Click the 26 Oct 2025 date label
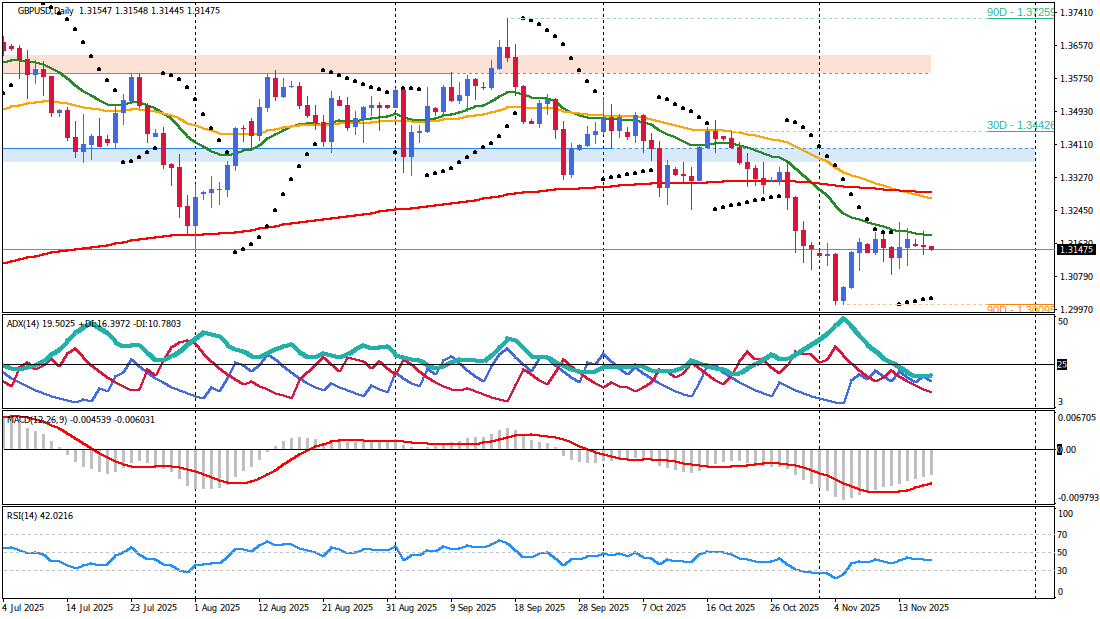The height and width of the screenshot is (619, 1100). point(794,608)
